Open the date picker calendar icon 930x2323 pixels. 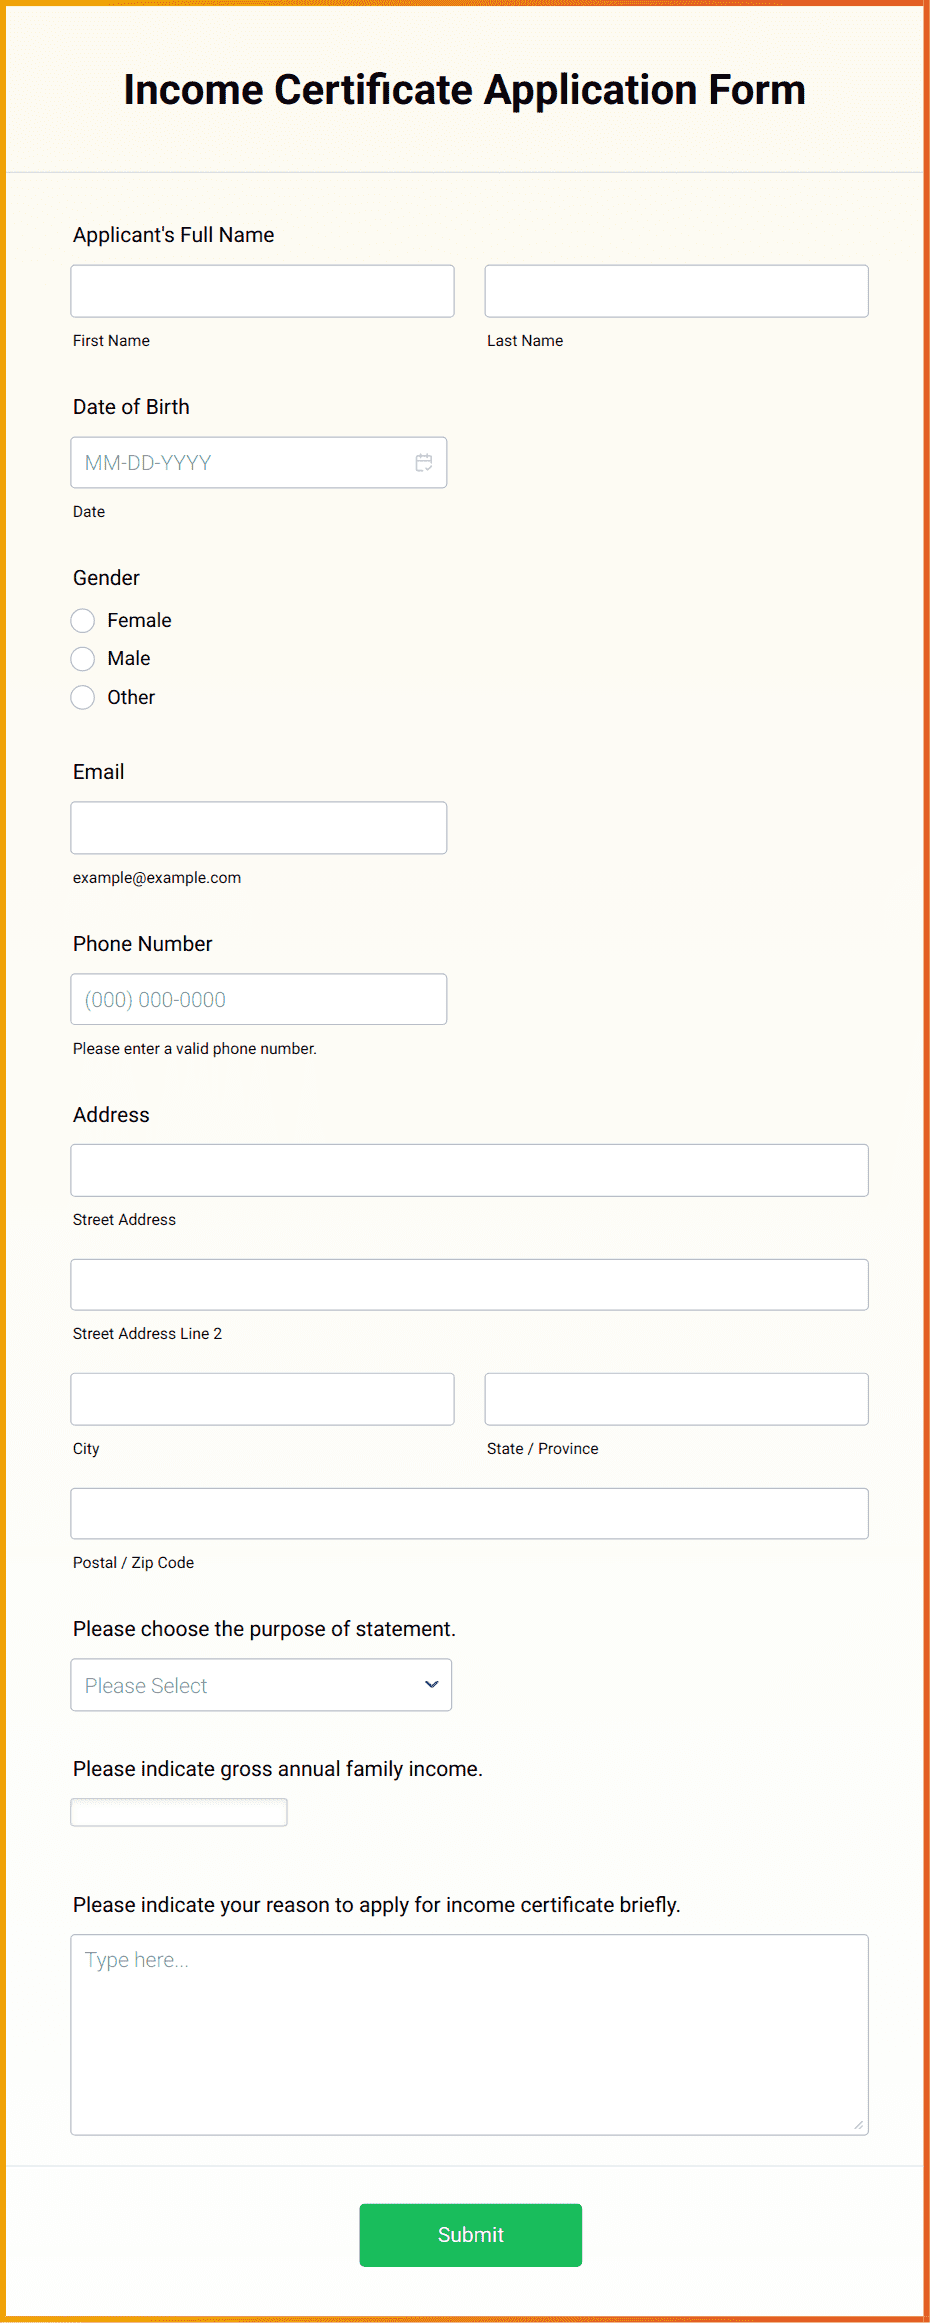click(423, 462)
